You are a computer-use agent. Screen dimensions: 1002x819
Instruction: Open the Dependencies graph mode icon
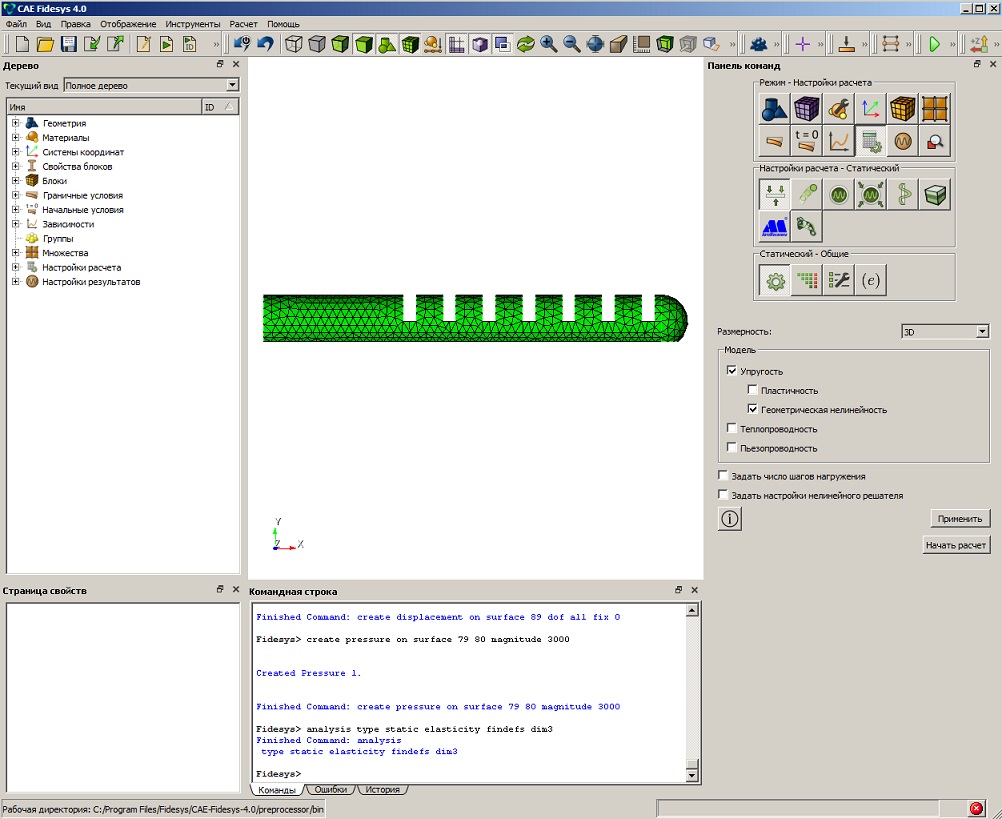(838, 141)
